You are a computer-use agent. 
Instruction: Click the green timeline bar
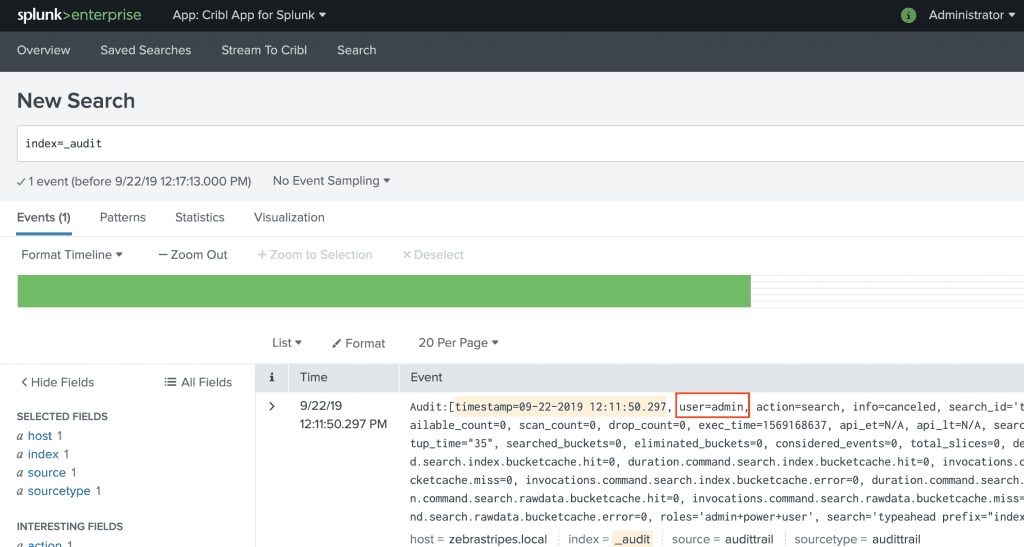click(384, 291)
